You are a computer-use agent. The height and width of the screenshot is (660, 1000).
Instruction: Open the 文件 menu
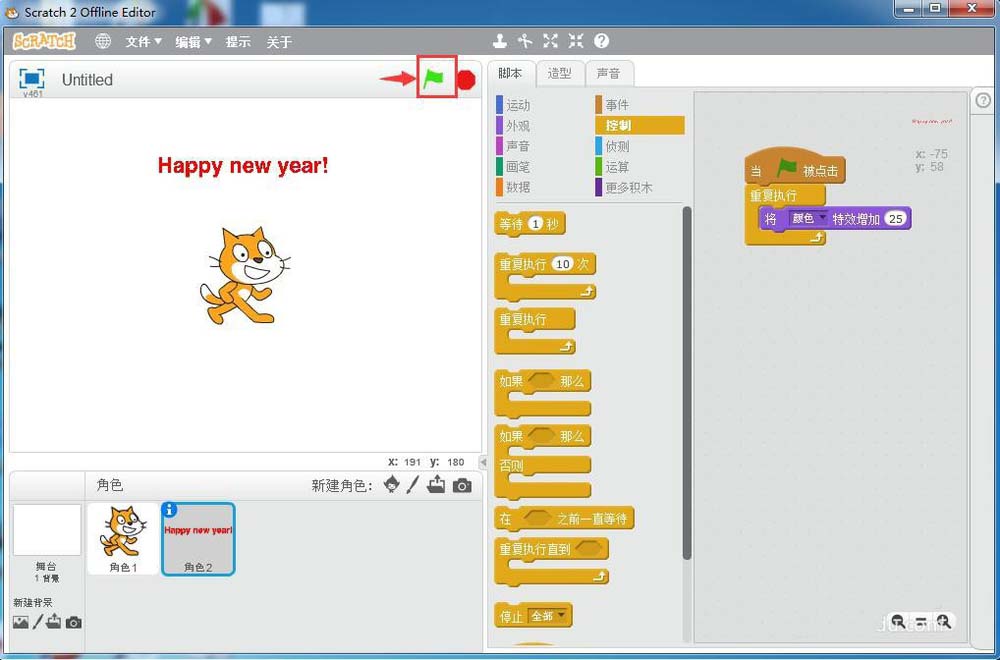(143, 42)
